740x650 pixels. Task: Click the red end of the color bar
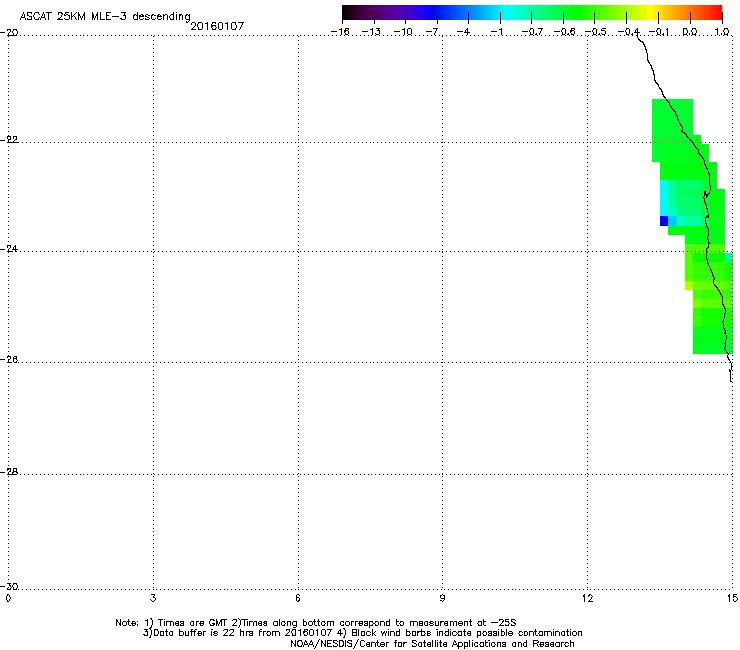(x=717, y=13)
